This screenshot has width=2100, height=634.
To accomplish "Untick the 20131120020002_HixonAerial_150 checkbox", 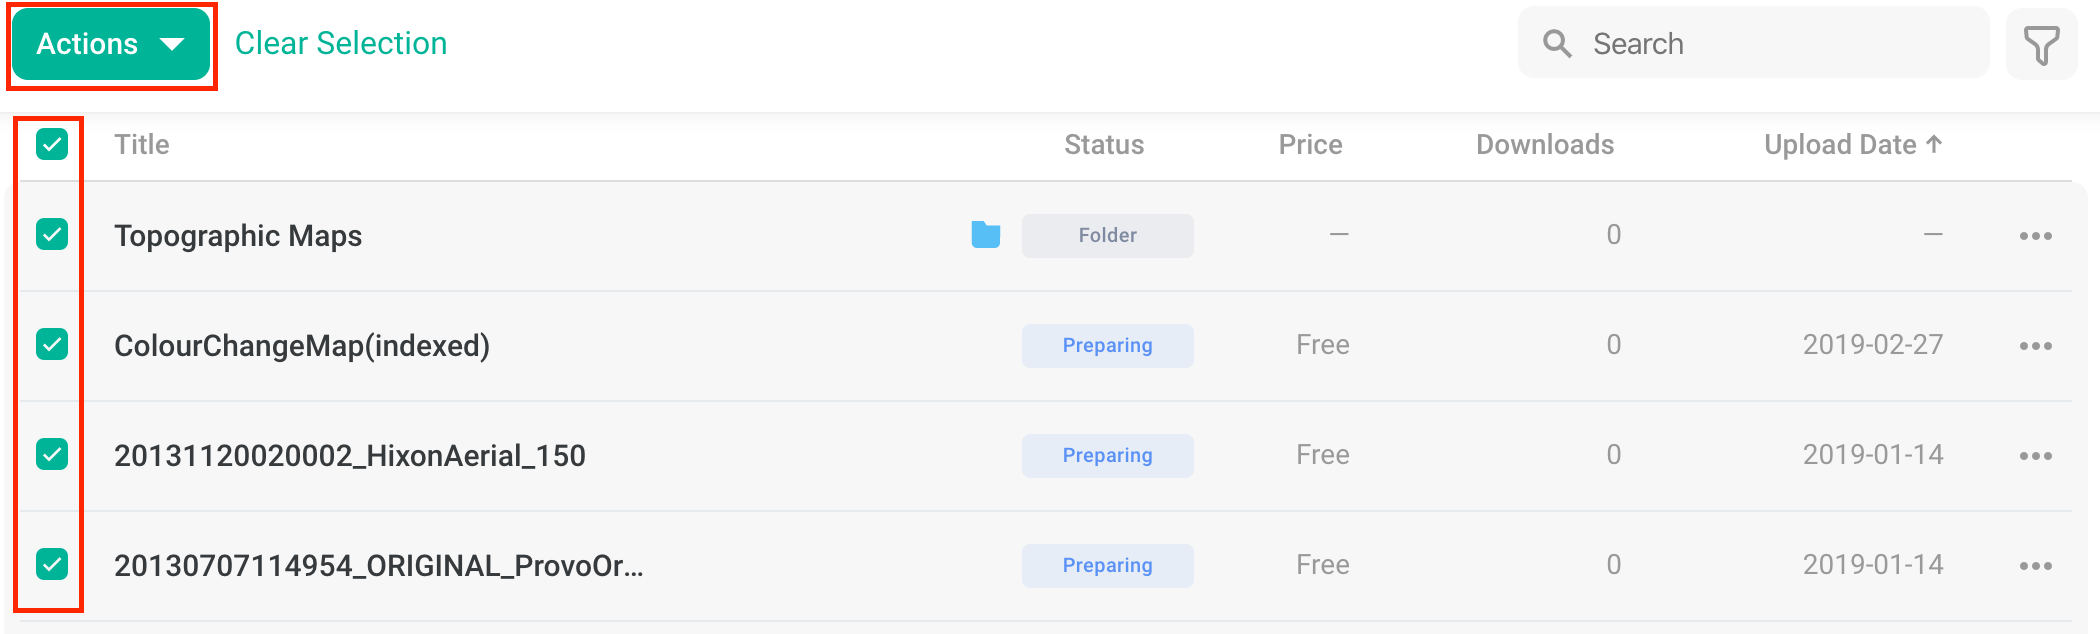I will (x=52, y=454).
